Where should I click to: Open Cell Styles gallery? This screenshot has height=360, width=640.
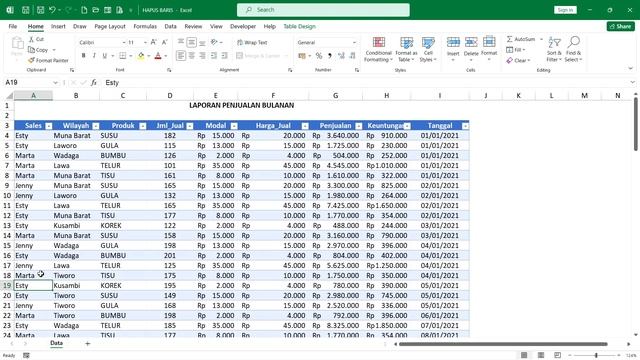click(x=428, y=49)
